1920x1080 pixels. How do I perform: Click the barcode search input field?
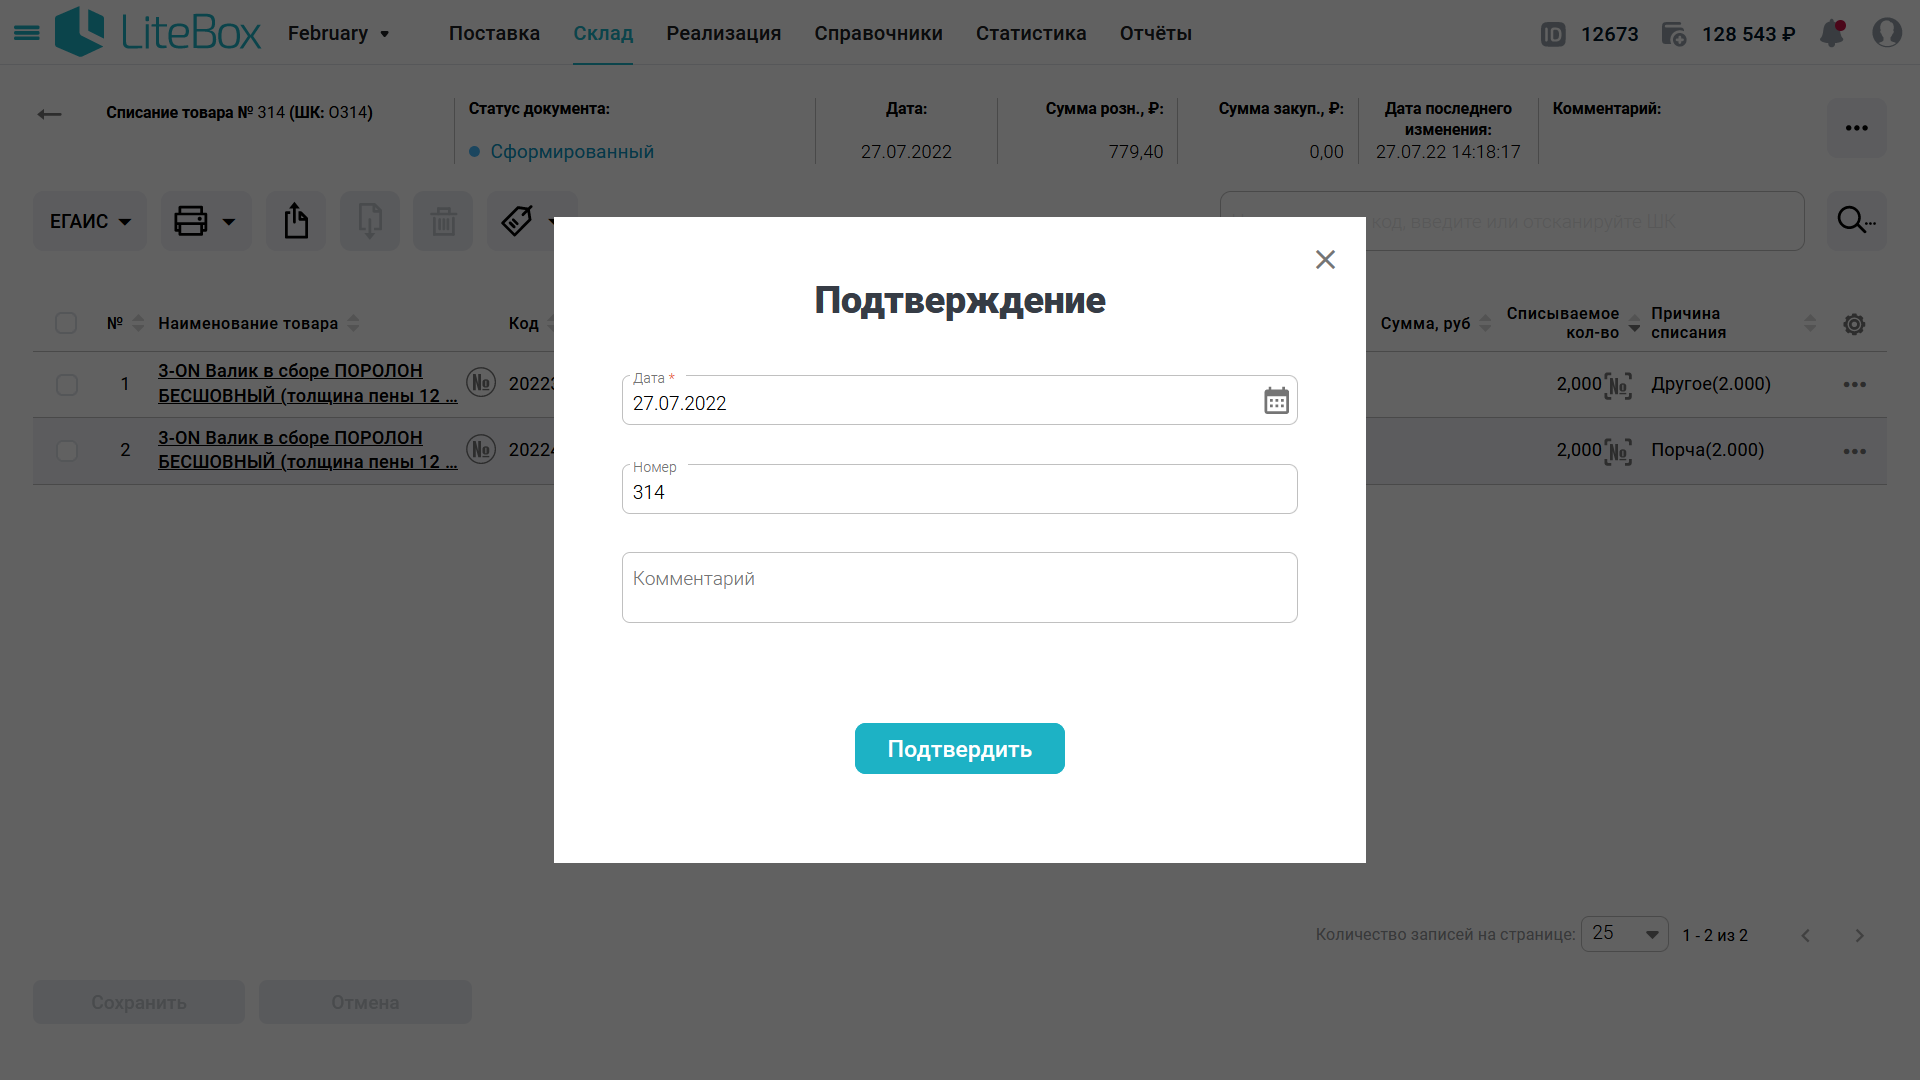click(x=1512, y=221)
